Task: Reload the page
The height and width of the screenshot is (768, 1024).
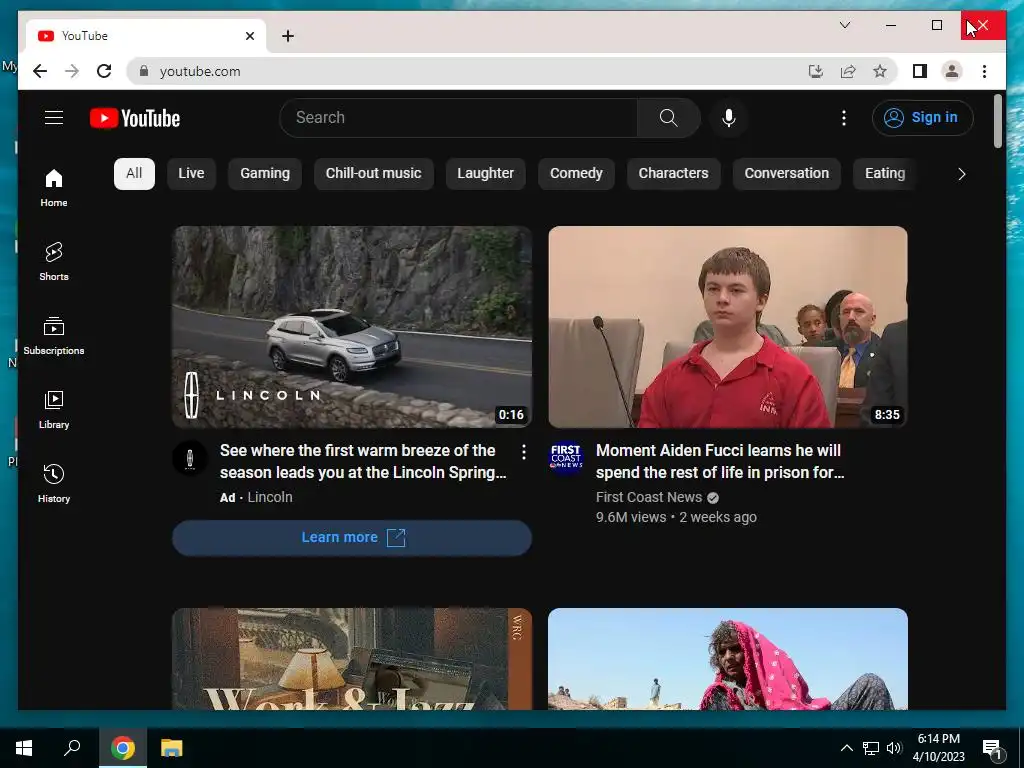Action: [x=104, y=71]
